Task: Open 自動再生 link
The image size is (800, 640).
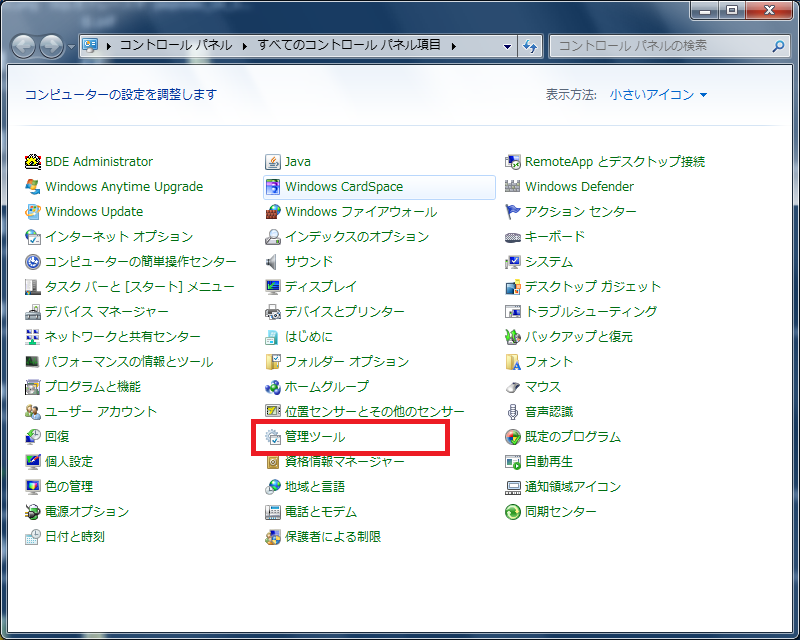Action: tap(549, 462)
